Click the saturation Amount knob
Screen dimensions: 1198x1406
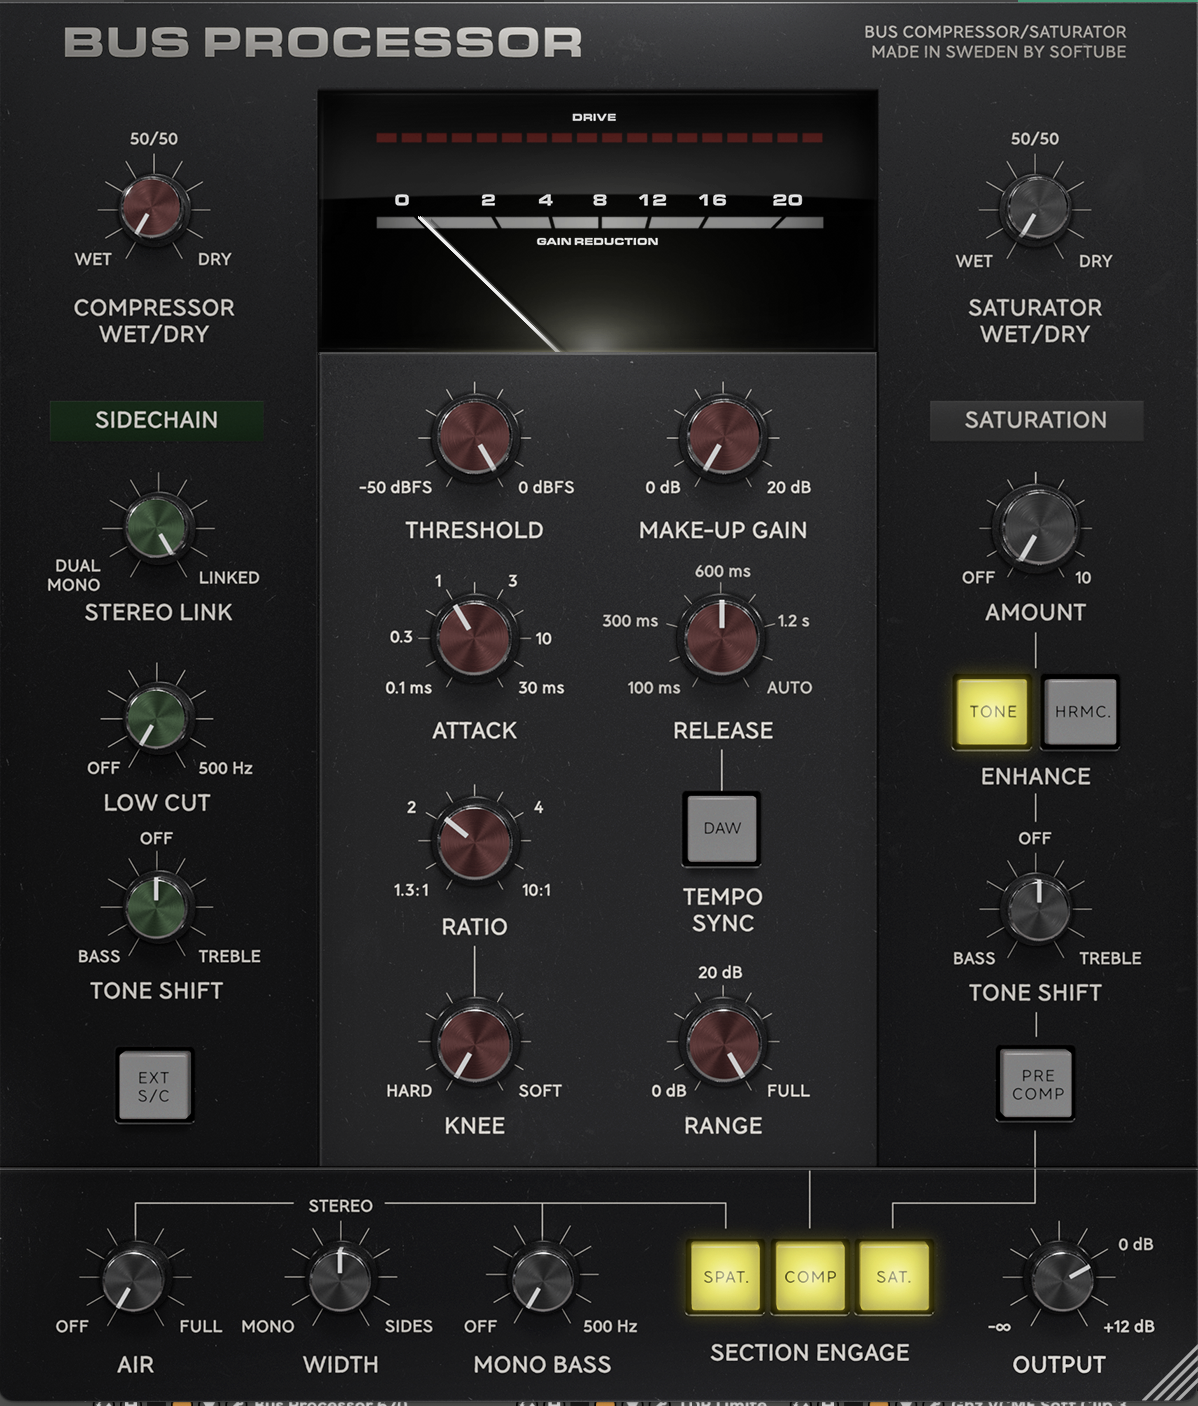pos(1035,527)
